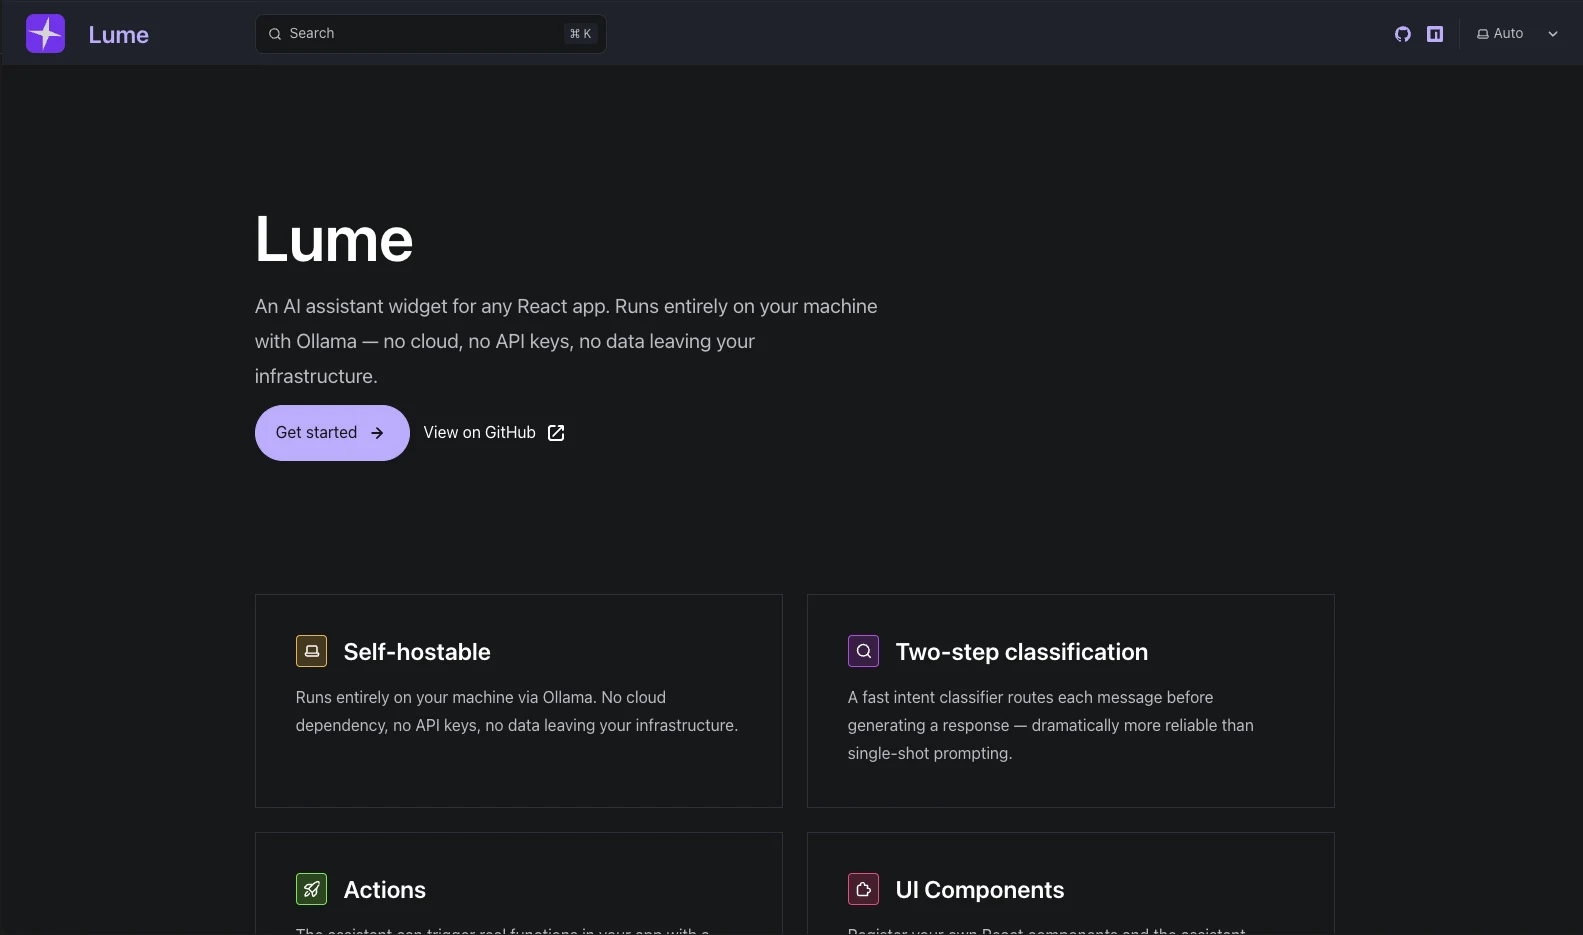Select the UI Components heading
The width and height of the screenshot is (1583, 935).
[980, 890]
